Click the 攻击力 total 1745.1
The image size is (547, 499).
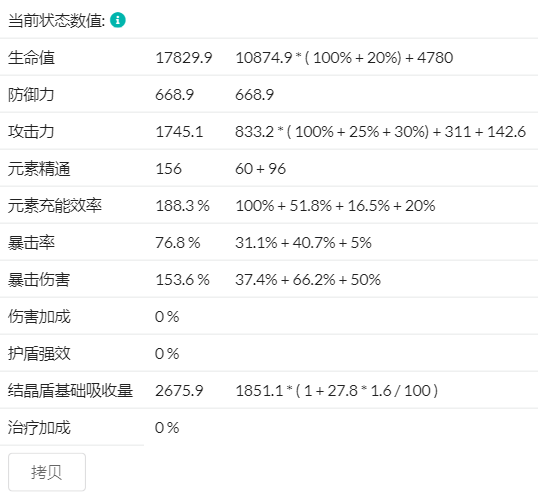click(x=179, y=132)
